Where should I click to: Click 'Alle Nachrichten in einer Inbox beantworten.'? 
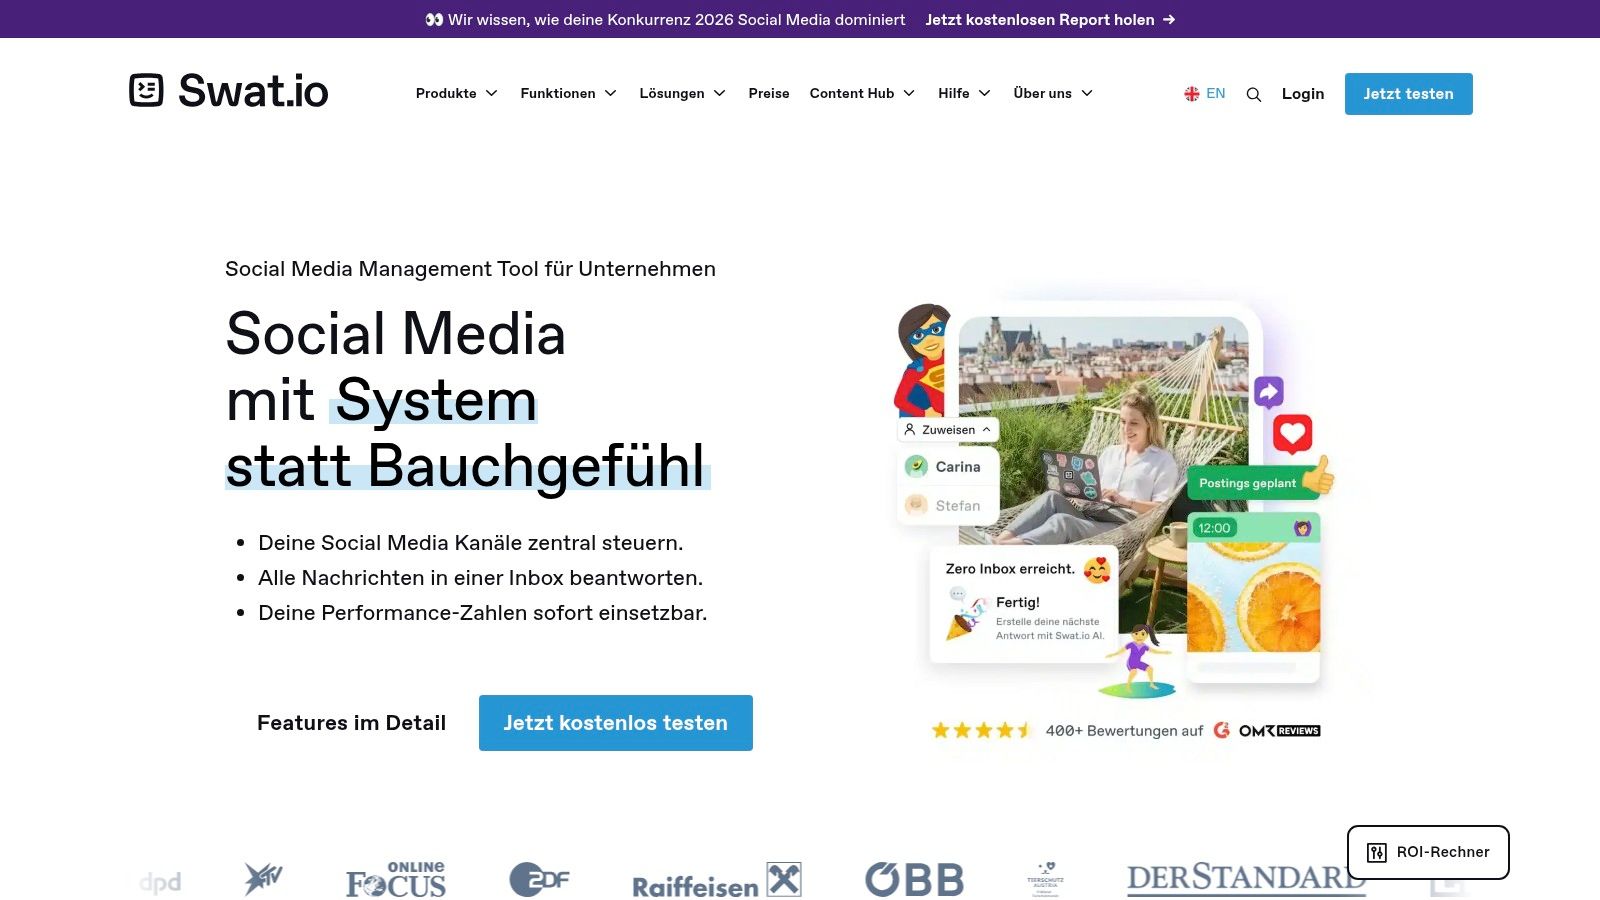pyautogui.click(x=481, y=578)
